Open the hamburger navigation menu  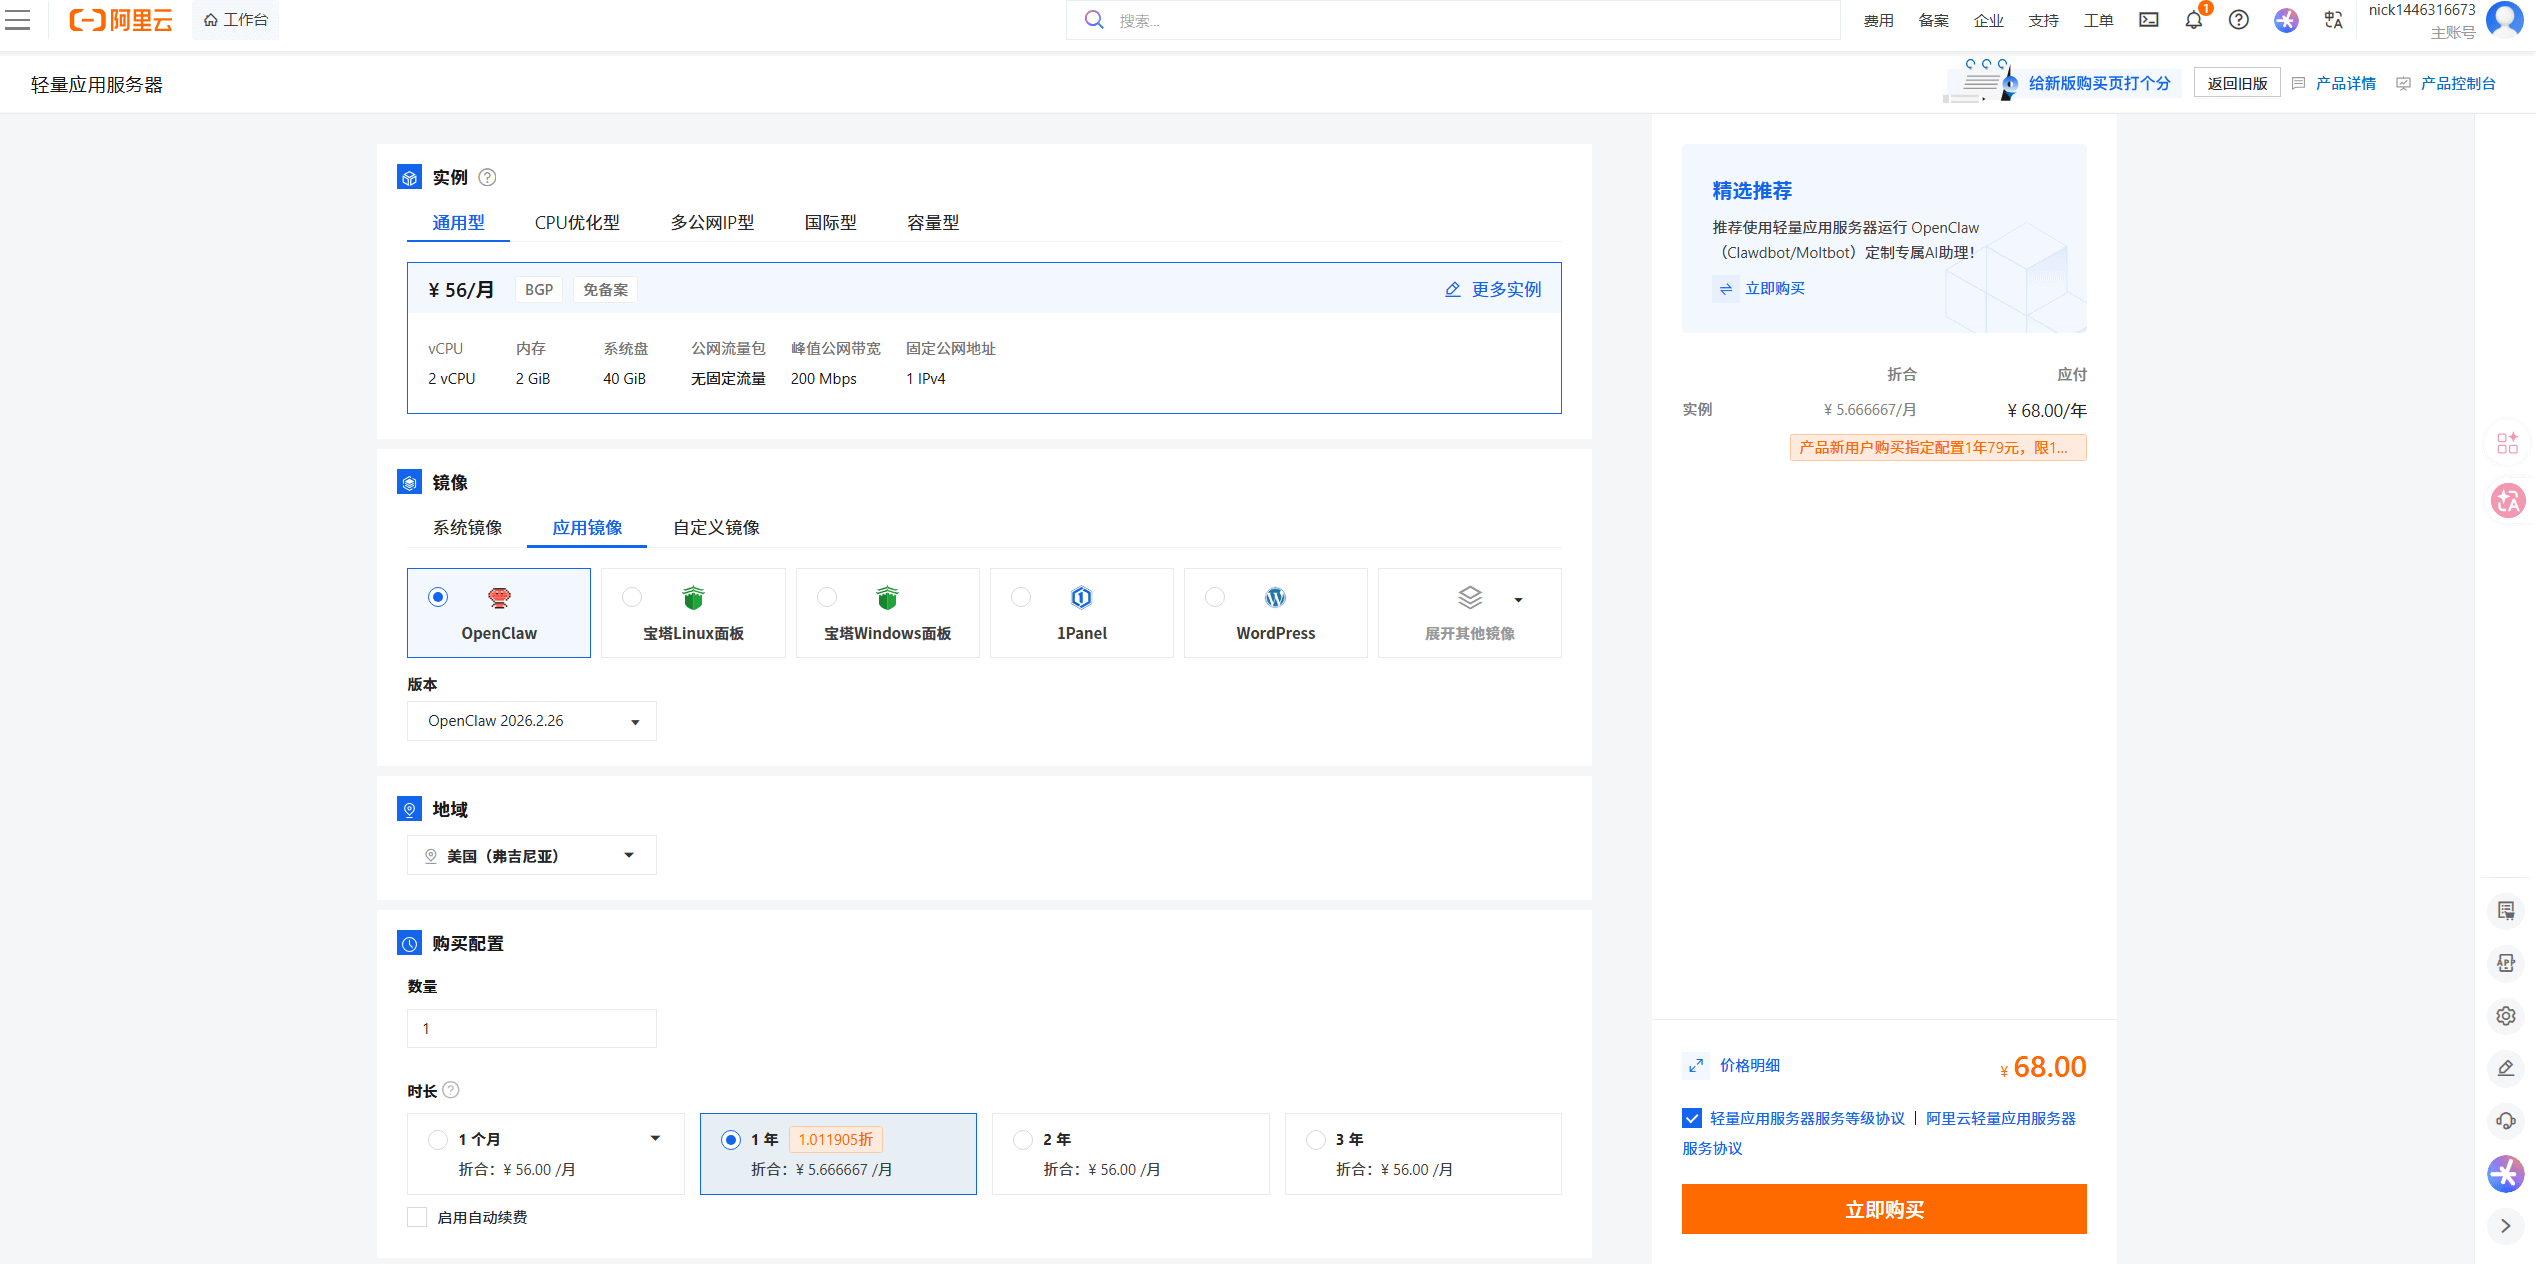18,20
